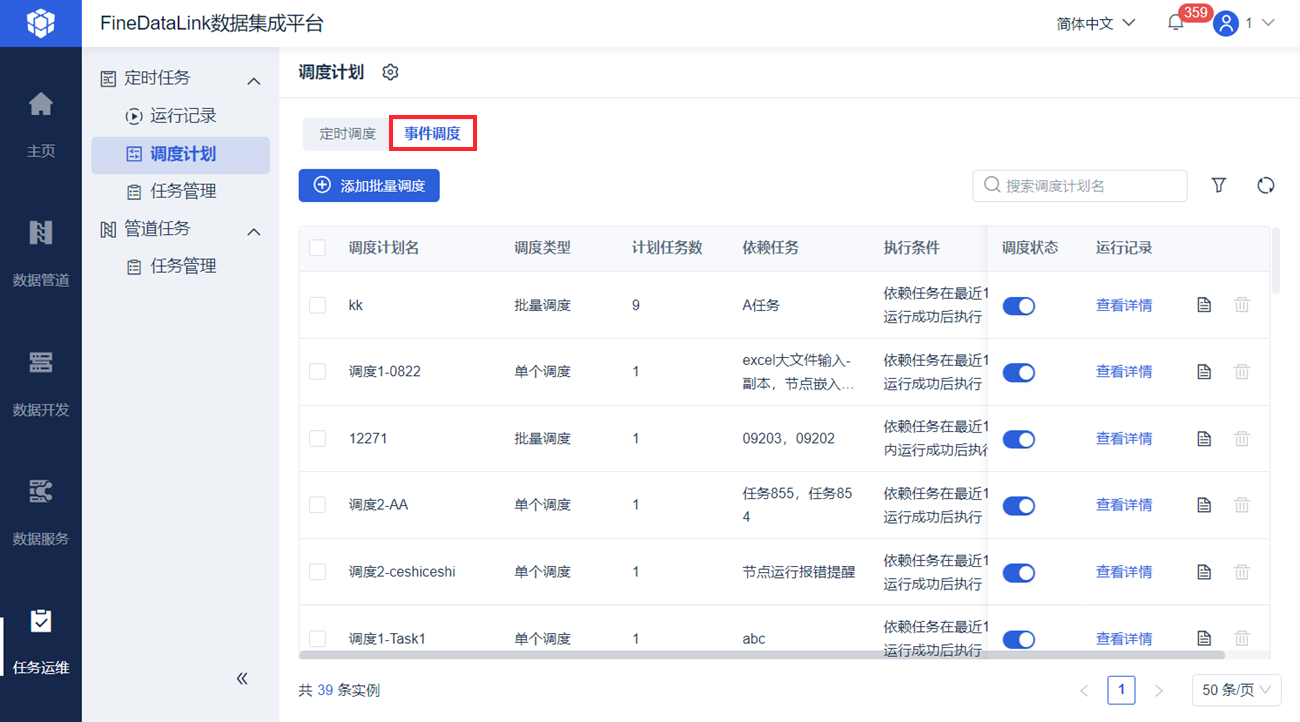Screen dimensions: 1300x722
Task: Toggle 调度状态 switch for kk
Action: [1019, 306]
